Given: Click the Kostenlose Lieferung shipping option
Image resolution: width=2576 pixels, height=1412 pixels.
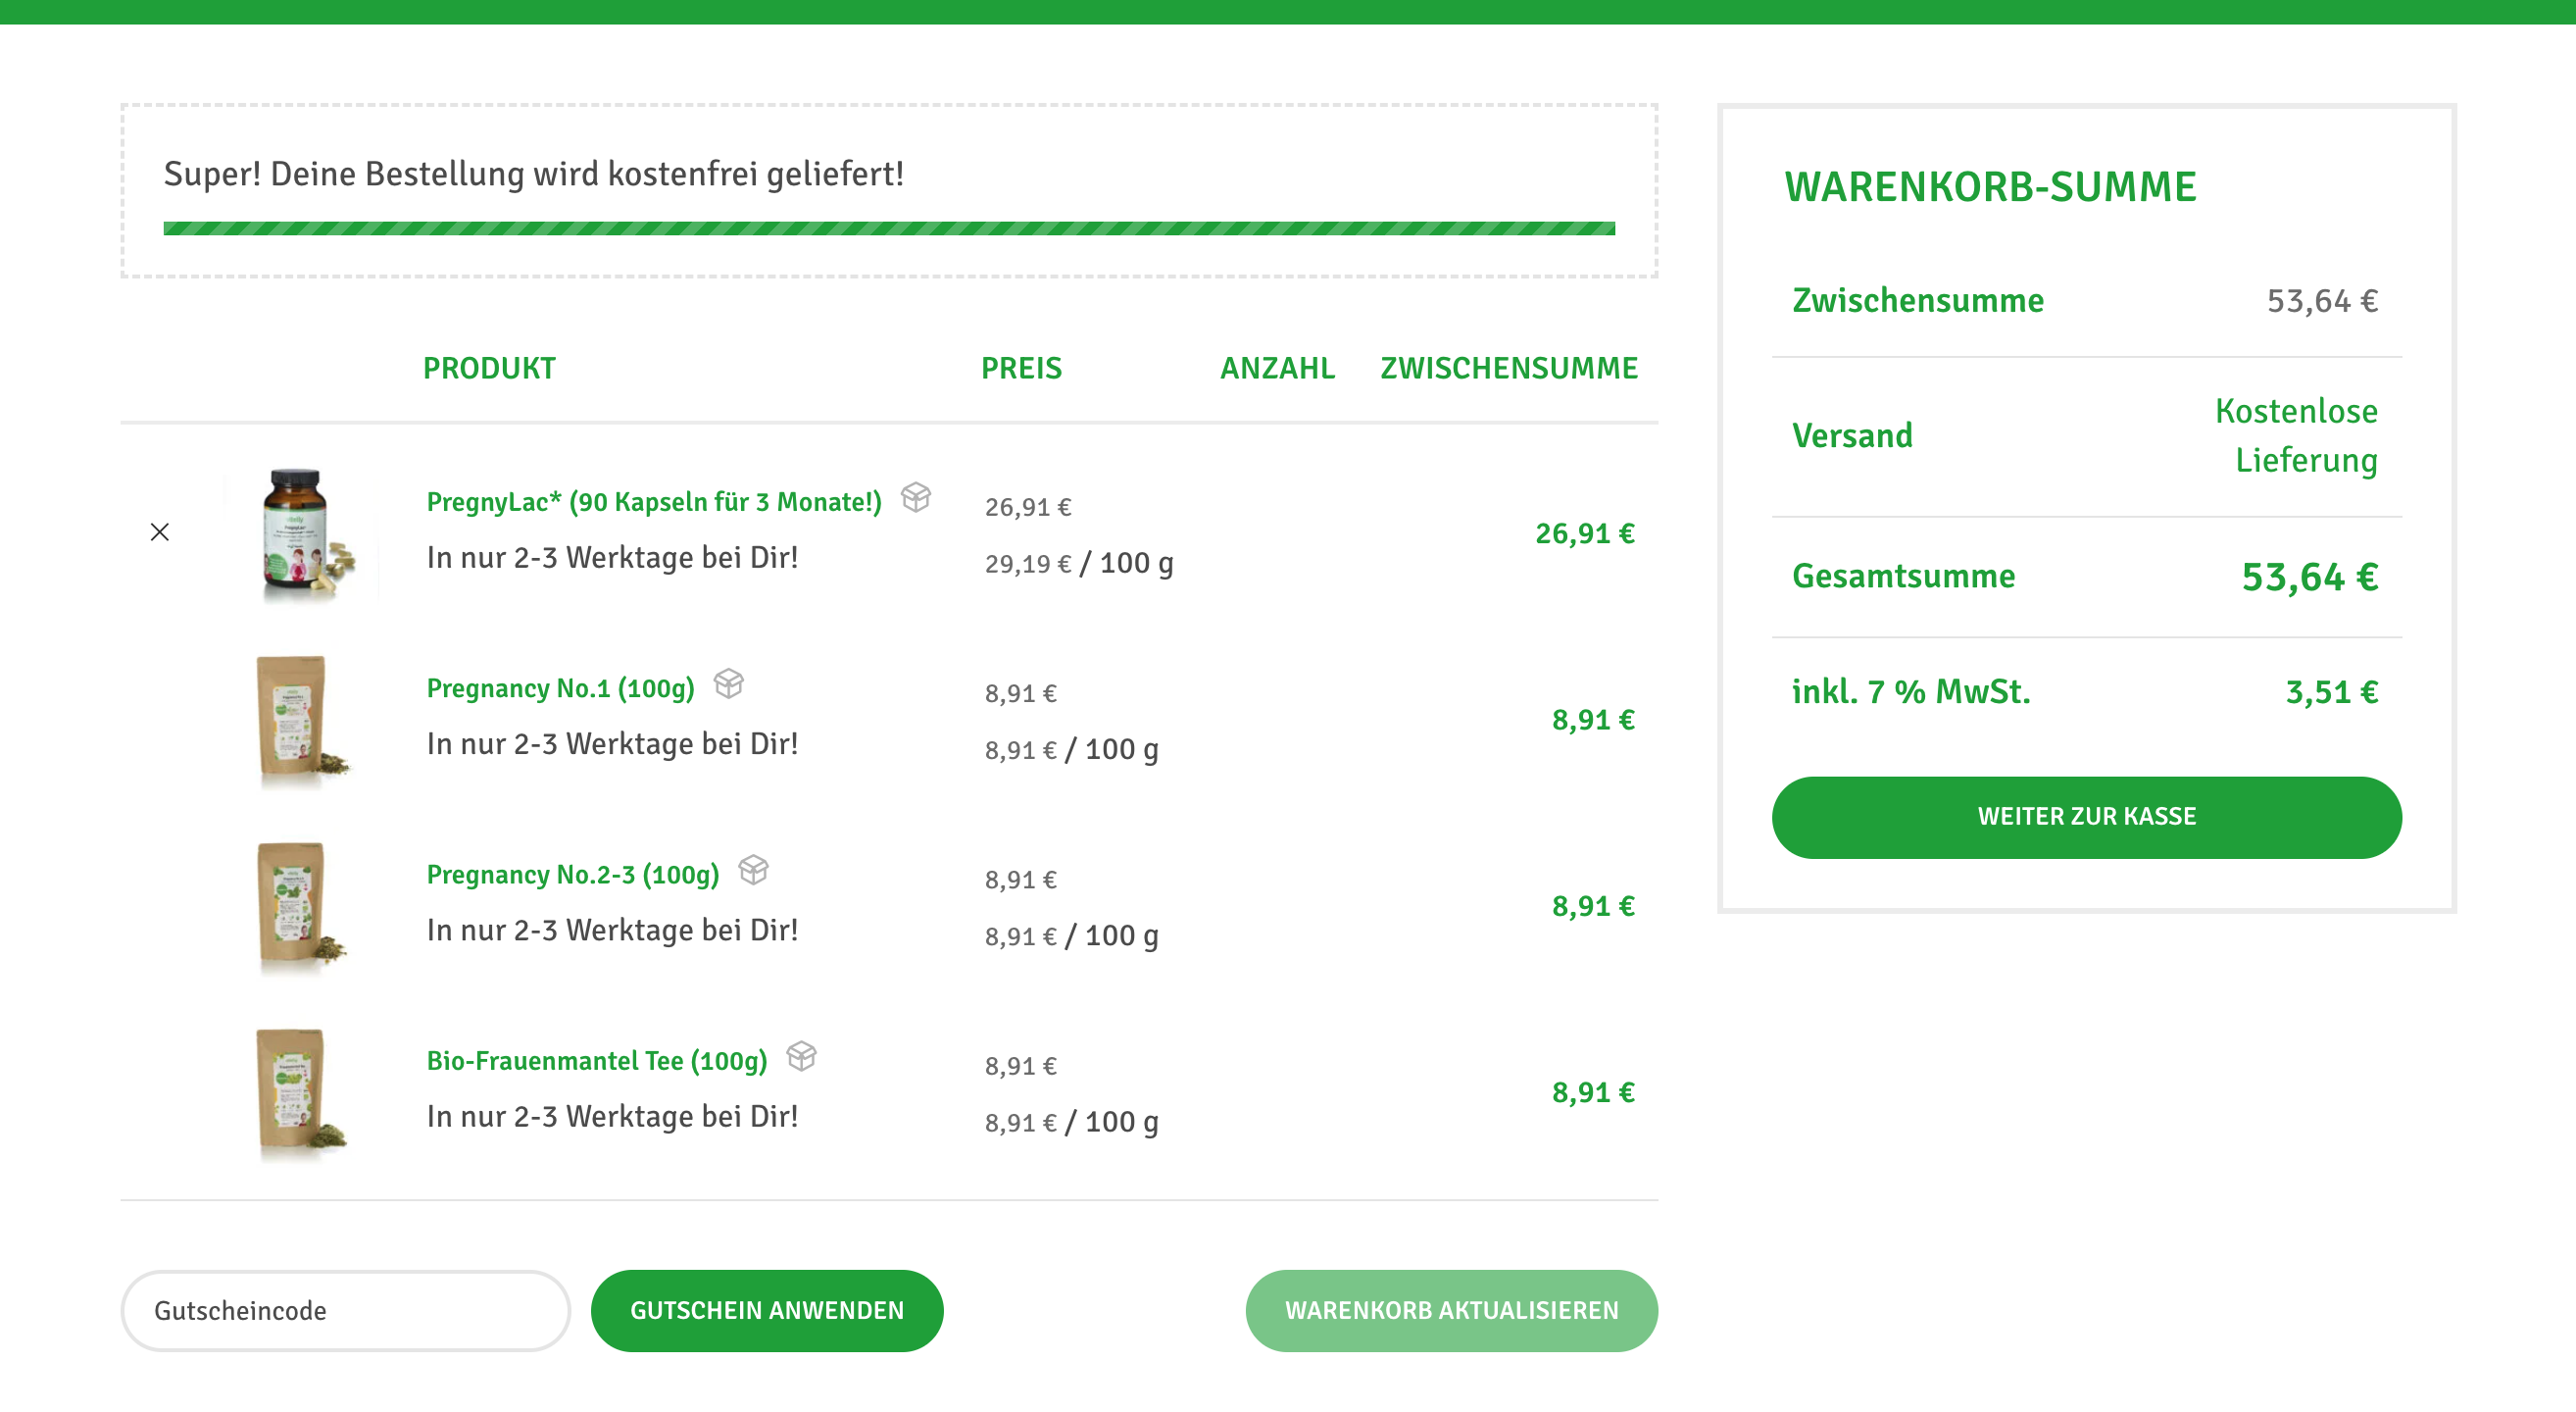Looking at the screenshot, I should point(2295,435).
